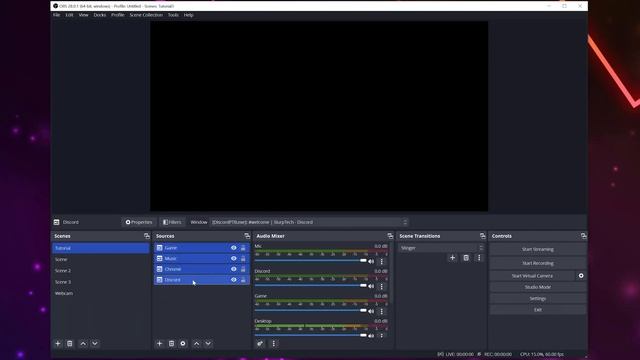This screenshot has height=360, width=640.
Task: Open advanced audio properties gear icon
Action: pos(260,344)
